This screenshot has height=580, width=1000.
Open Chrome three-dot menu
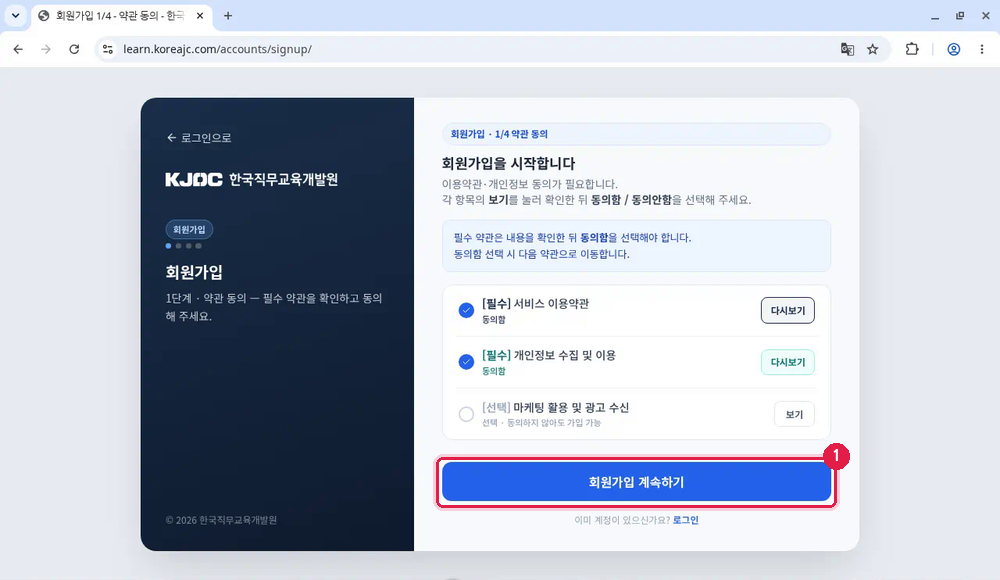point(982,49)
